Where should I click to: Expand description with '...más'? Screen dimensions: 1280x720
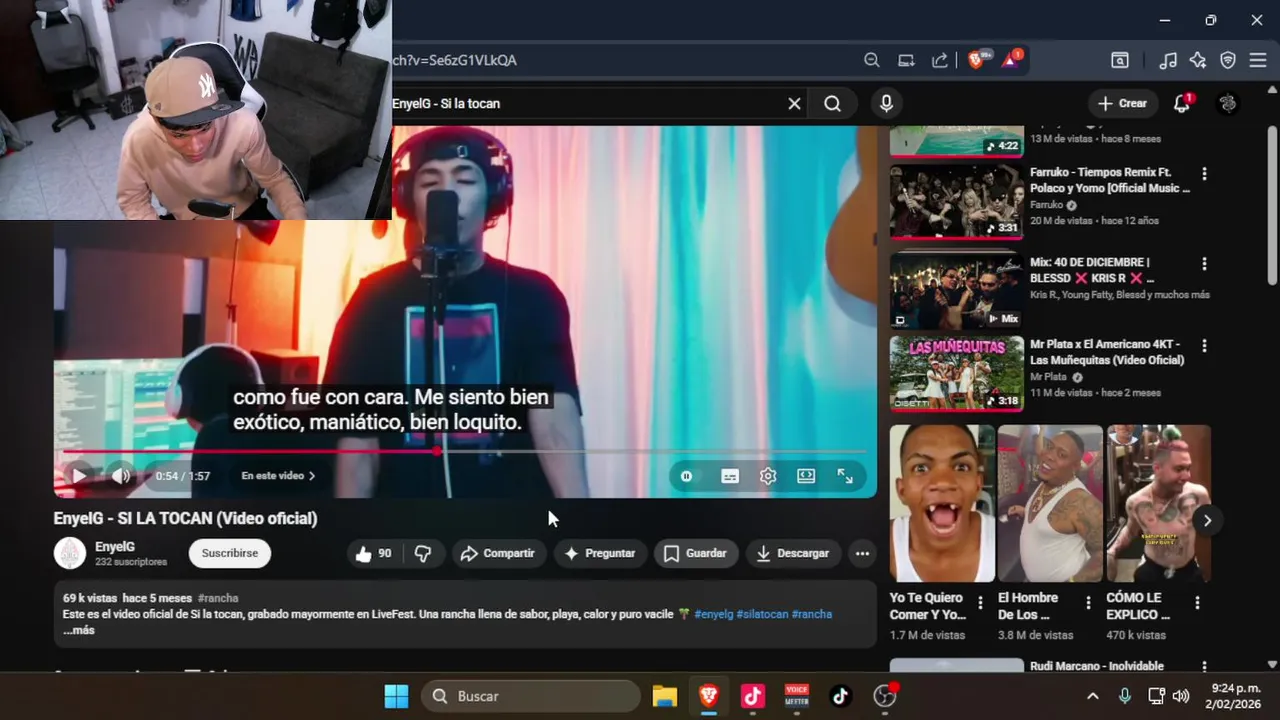point(79,631)
